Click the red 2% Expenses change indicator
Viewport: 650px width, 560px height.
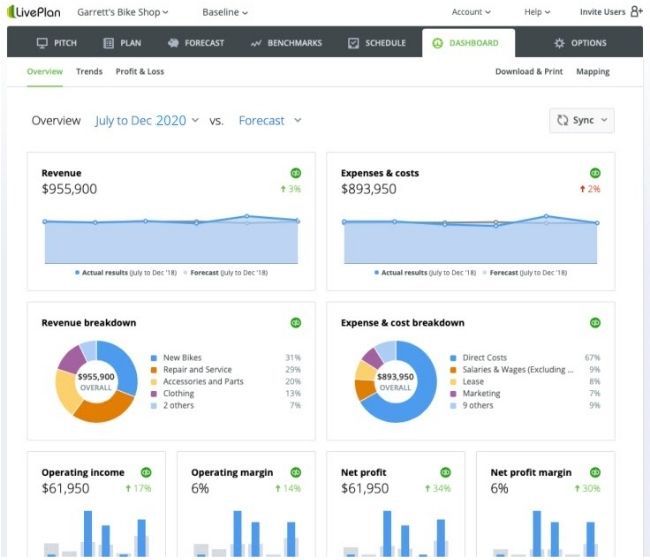(x=590, y=189)
